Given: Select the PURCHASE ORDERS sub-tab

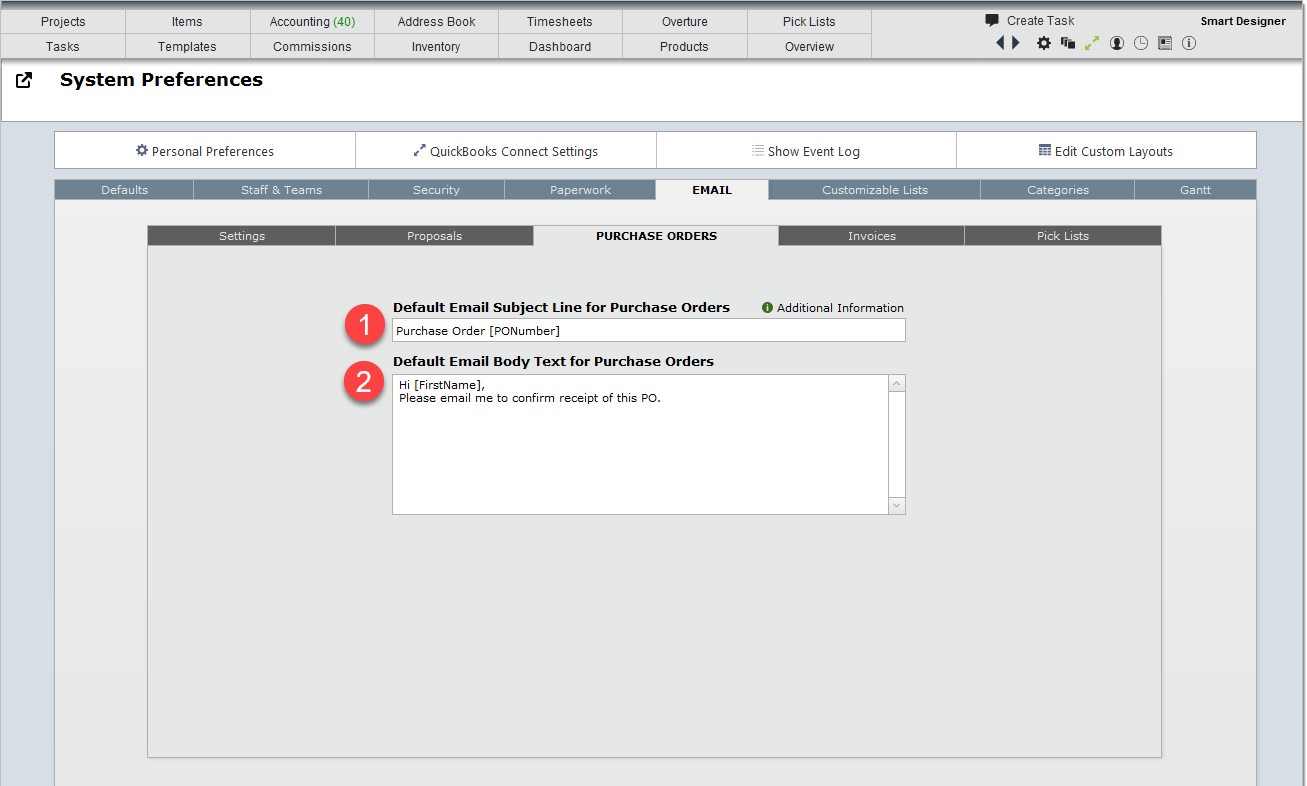Looking at the screenshot, I should tap(657, 236).
